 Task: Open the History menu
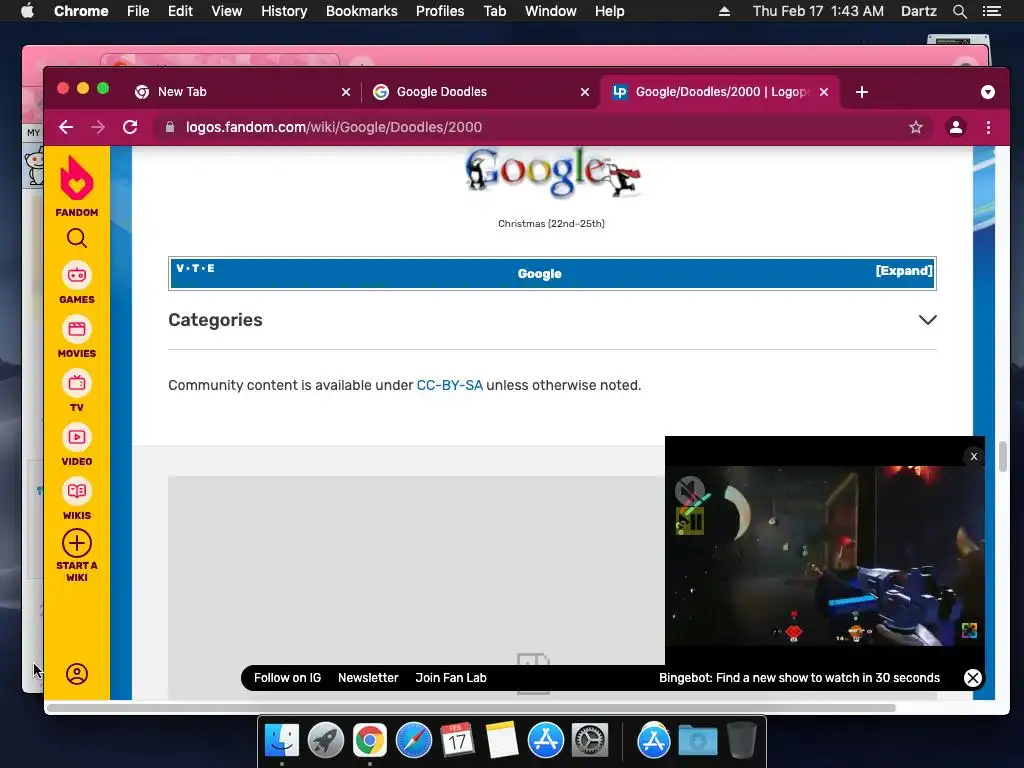coord(284,11)
